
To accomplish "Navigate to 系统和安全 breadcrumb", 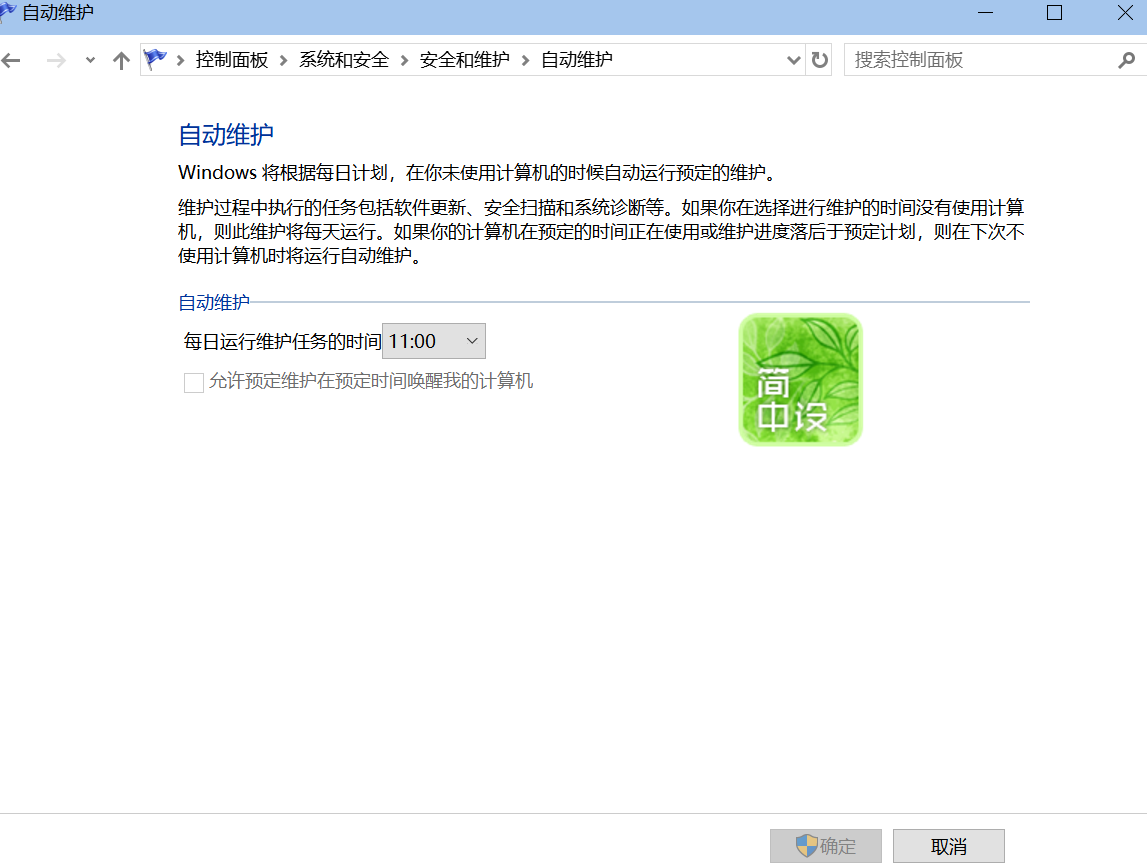I will [x=344, y=59].
